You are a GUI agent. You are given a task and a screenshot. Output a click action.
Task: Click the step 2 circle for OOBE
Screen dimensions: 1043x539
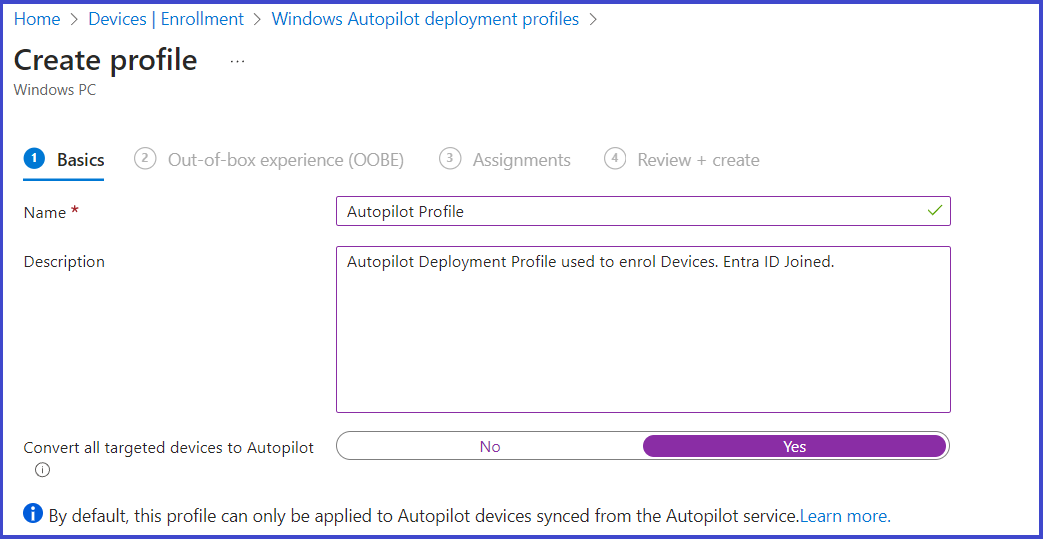144,159
